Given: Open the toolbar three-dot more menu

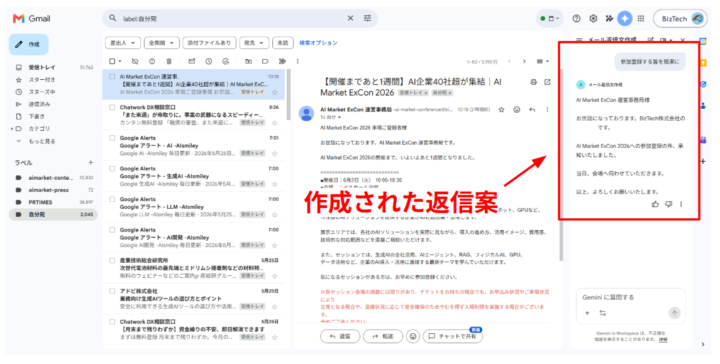Looking at the screenshot, I should point(298,61).
